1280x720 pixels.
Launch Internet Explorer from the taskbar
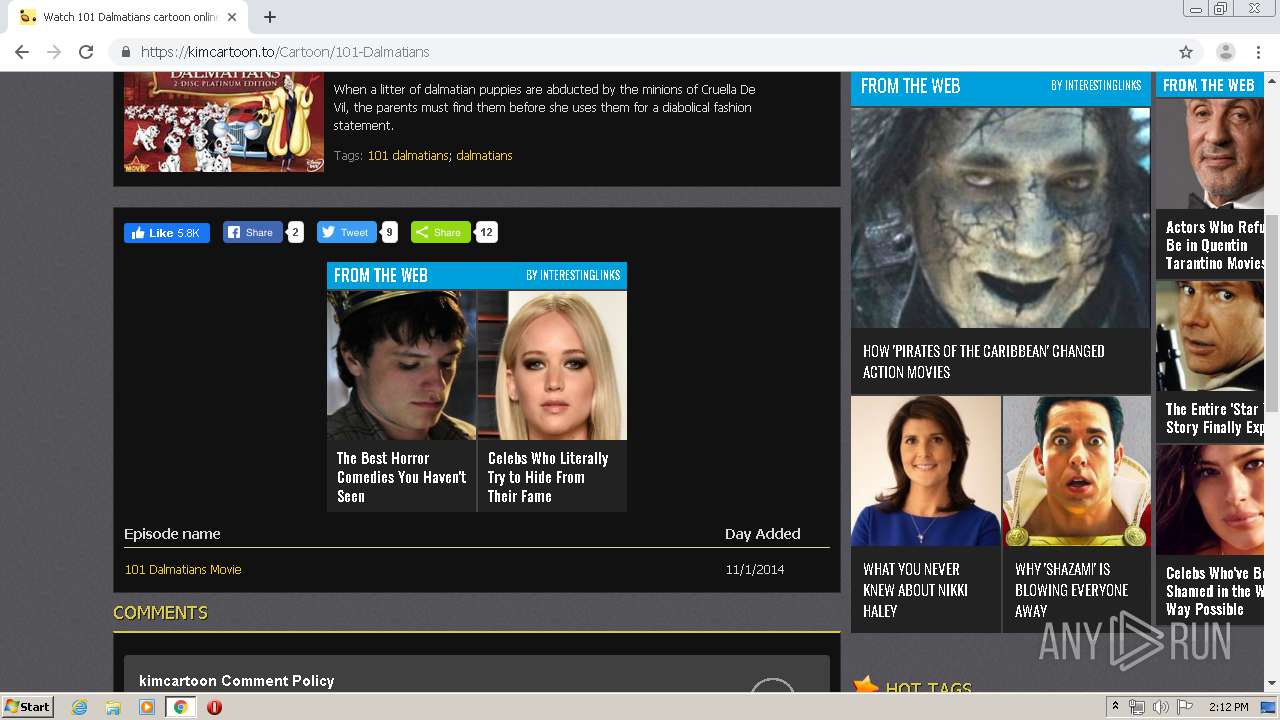[79, 707]
